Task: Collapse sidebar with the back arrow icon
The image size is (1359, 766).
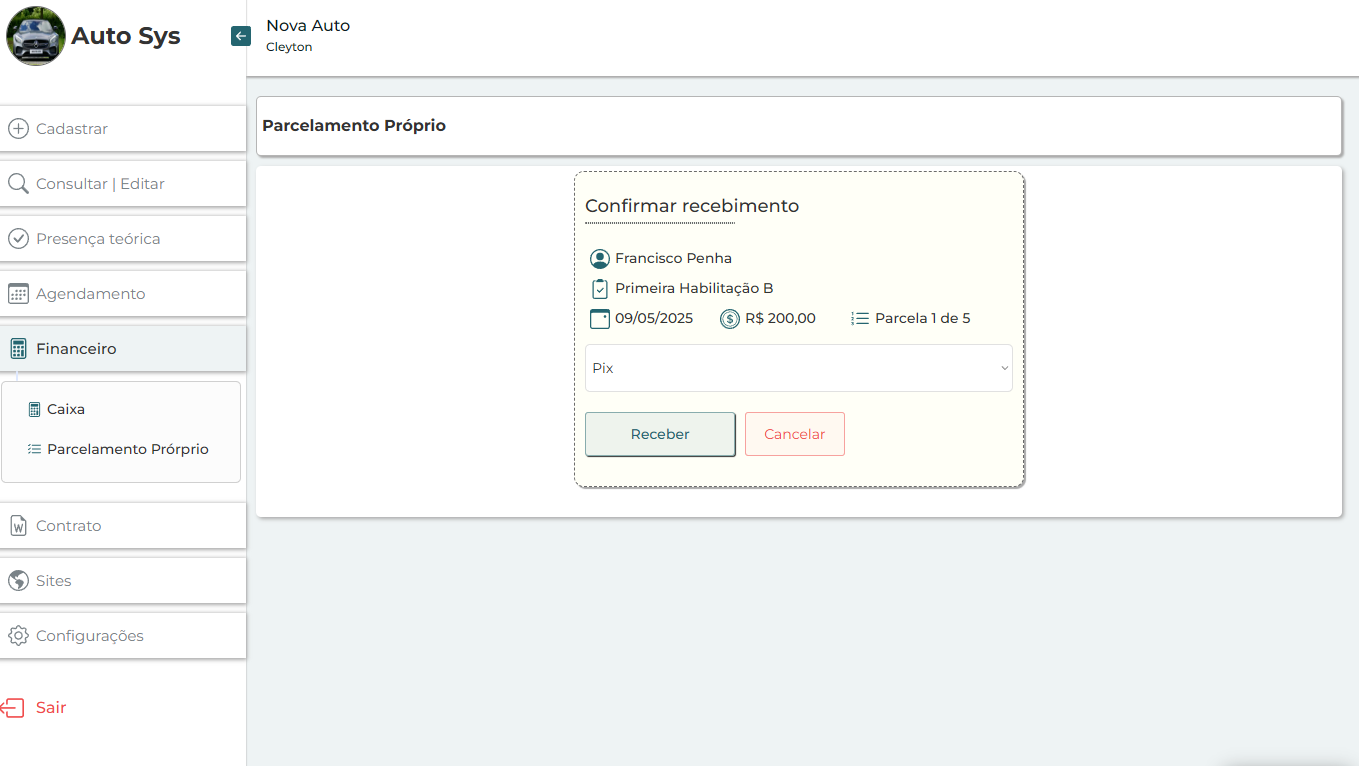Action: tap(240, 36)
